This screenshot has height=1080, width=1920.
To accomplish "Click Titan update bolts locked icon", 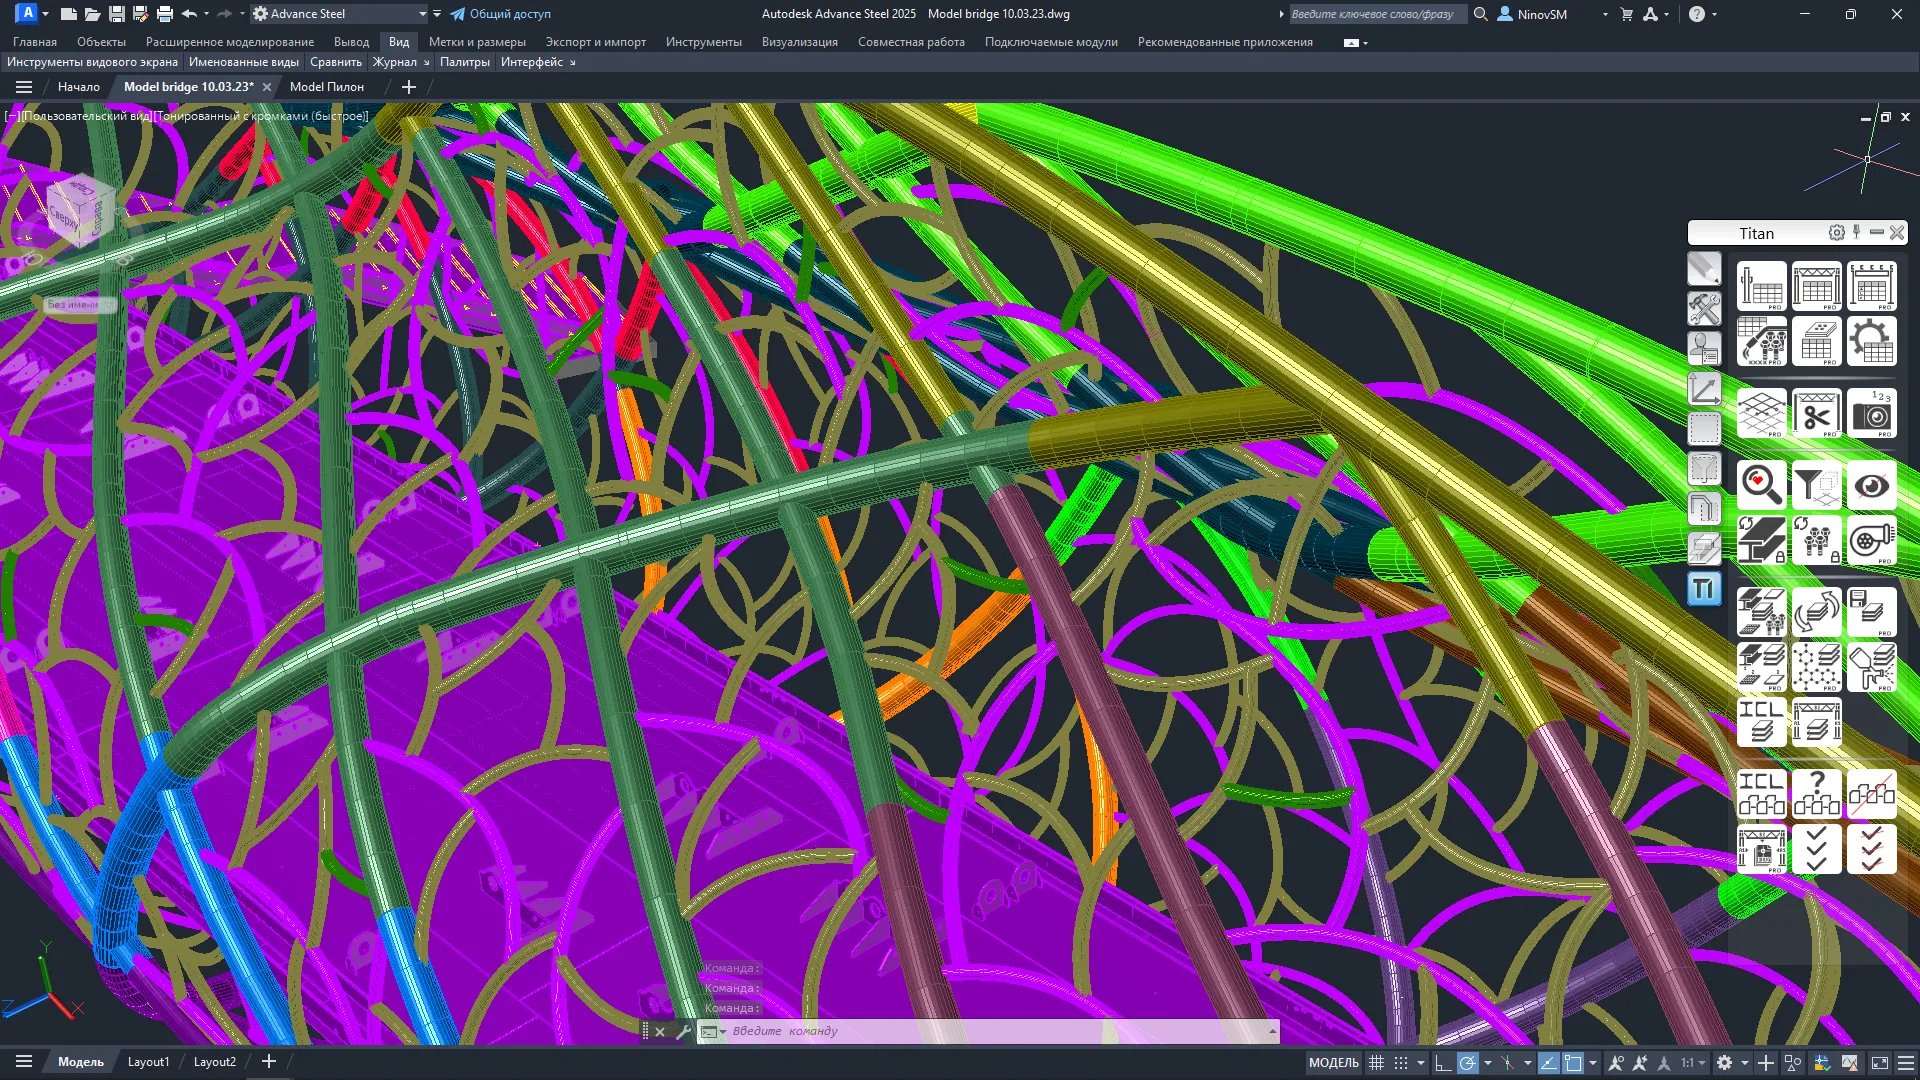I will pyautogui.click(x=1816, y=541).
